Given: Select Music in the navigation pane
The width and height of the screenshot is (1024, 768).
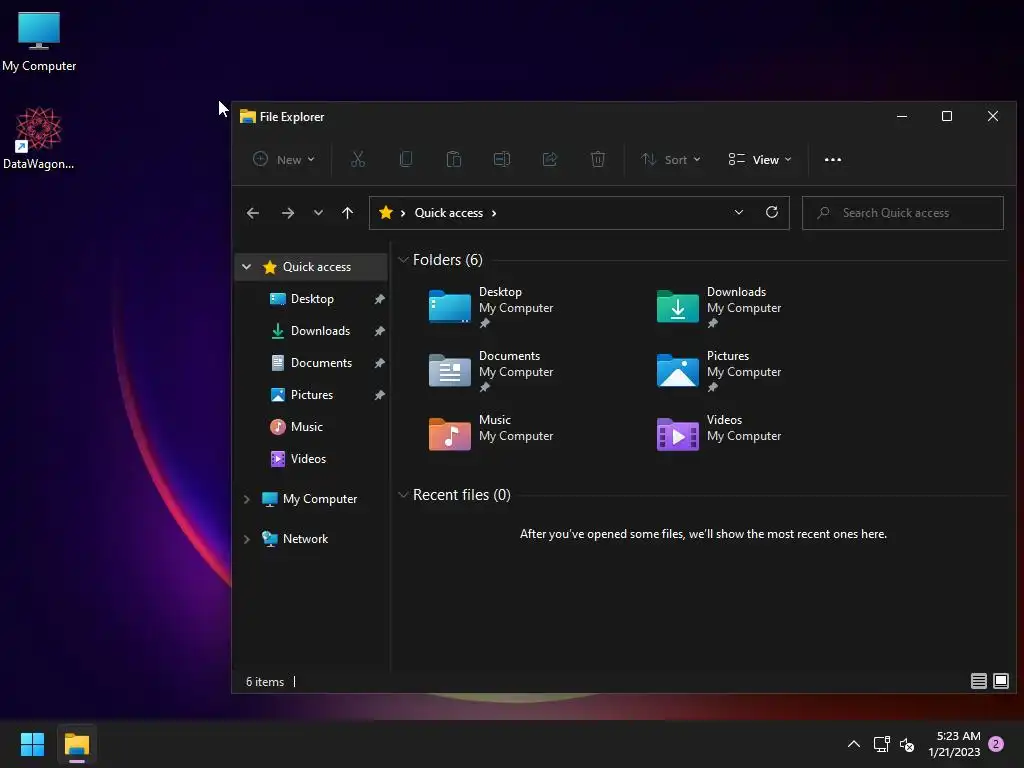Looking at the screenshot, I should click(x=306, y=427).
